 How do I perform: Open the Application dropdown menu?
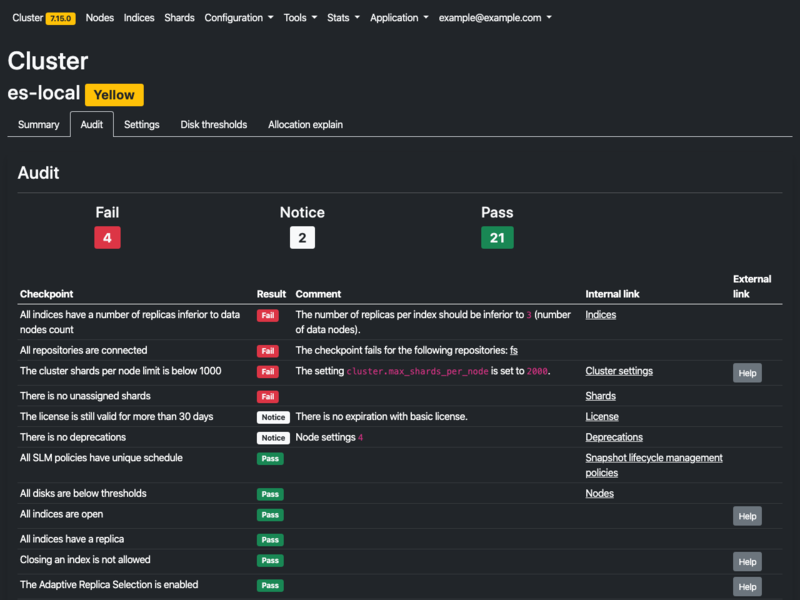click(399, 18)
